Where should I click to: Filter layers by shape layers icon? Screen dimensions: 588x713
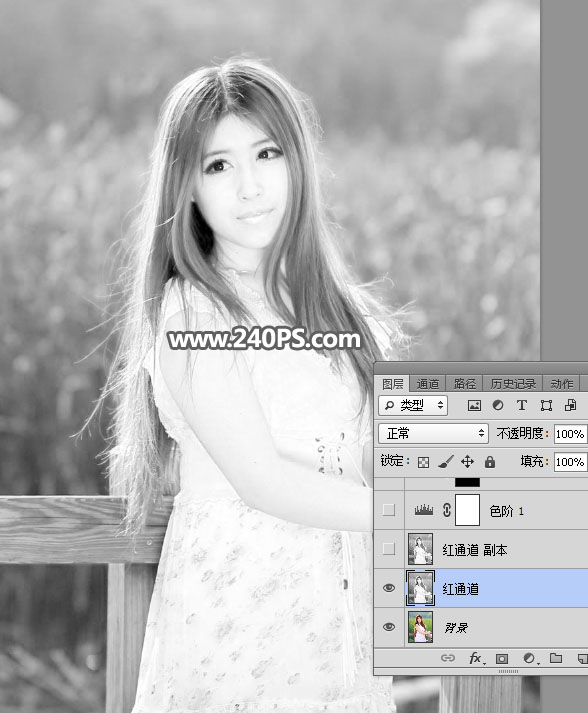point(546,405)
